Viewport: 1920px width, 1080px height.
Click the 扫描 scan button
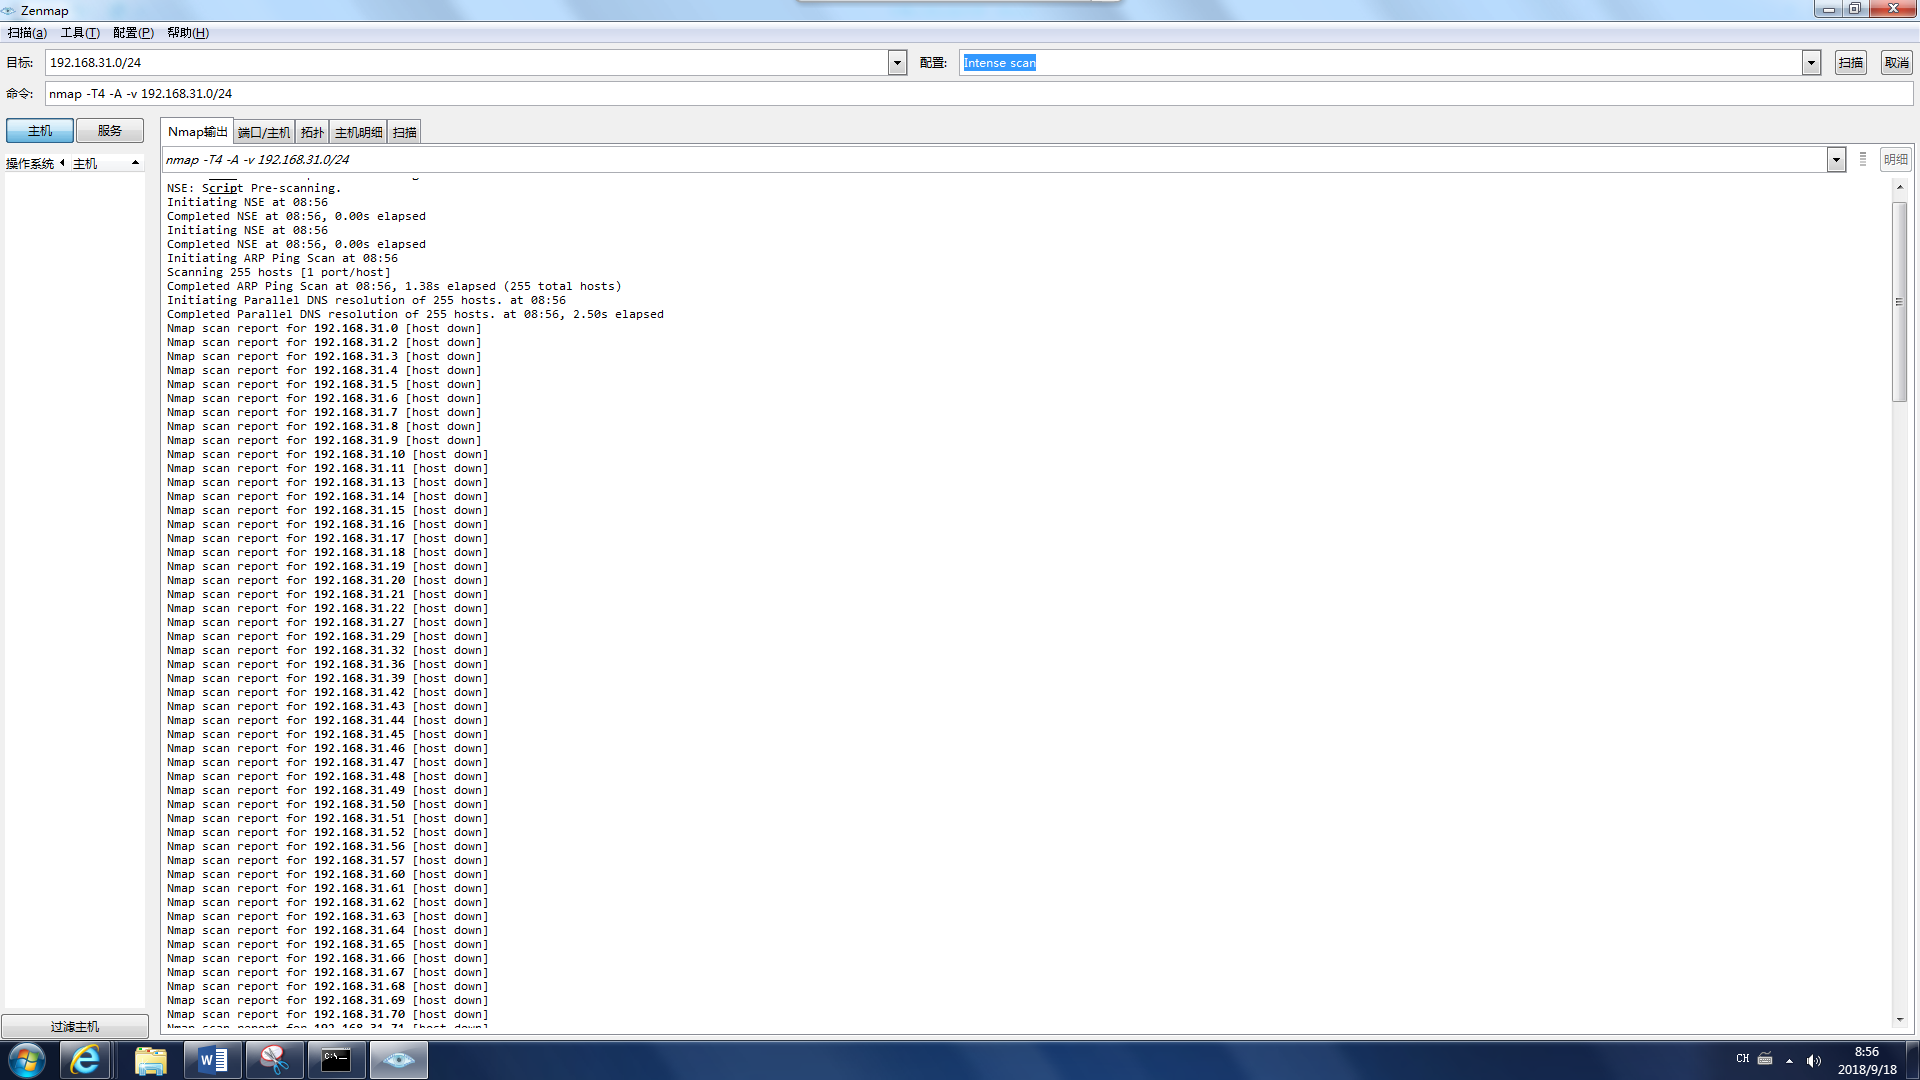[1850, 63]
